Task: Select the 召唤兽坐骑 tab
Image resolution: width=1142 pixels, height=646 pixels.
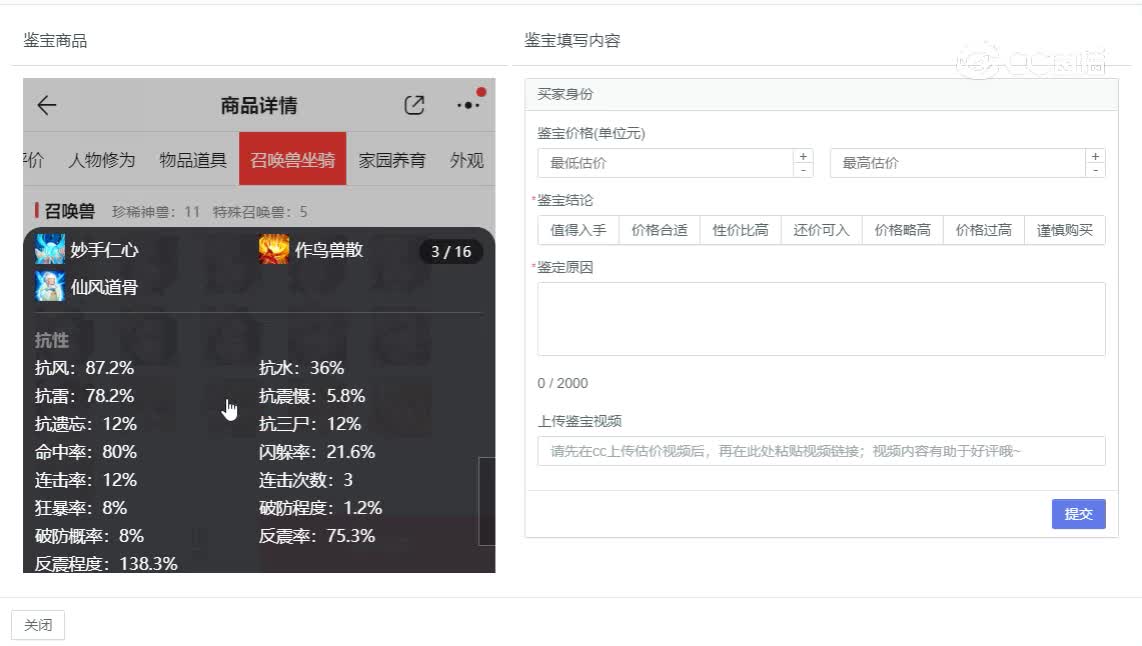Action: (293, 159)
